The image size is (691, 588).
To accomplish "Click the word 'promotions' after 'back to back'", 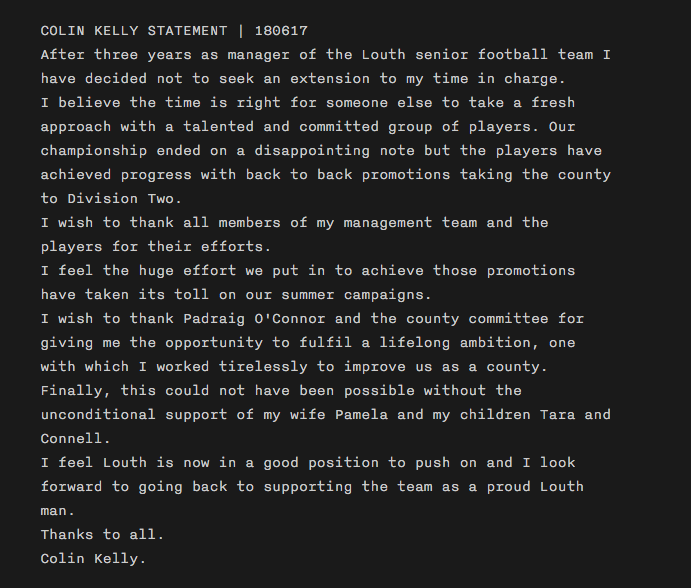I will click(x=406, y=175).
